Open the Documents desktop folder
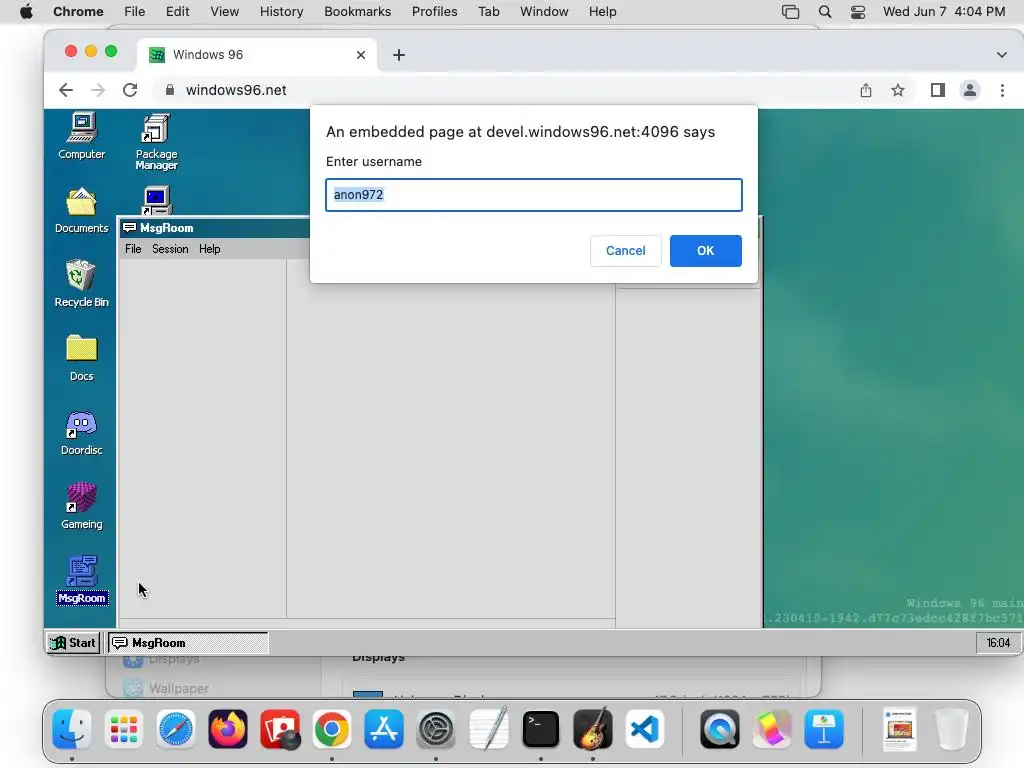 click(82, 210)
